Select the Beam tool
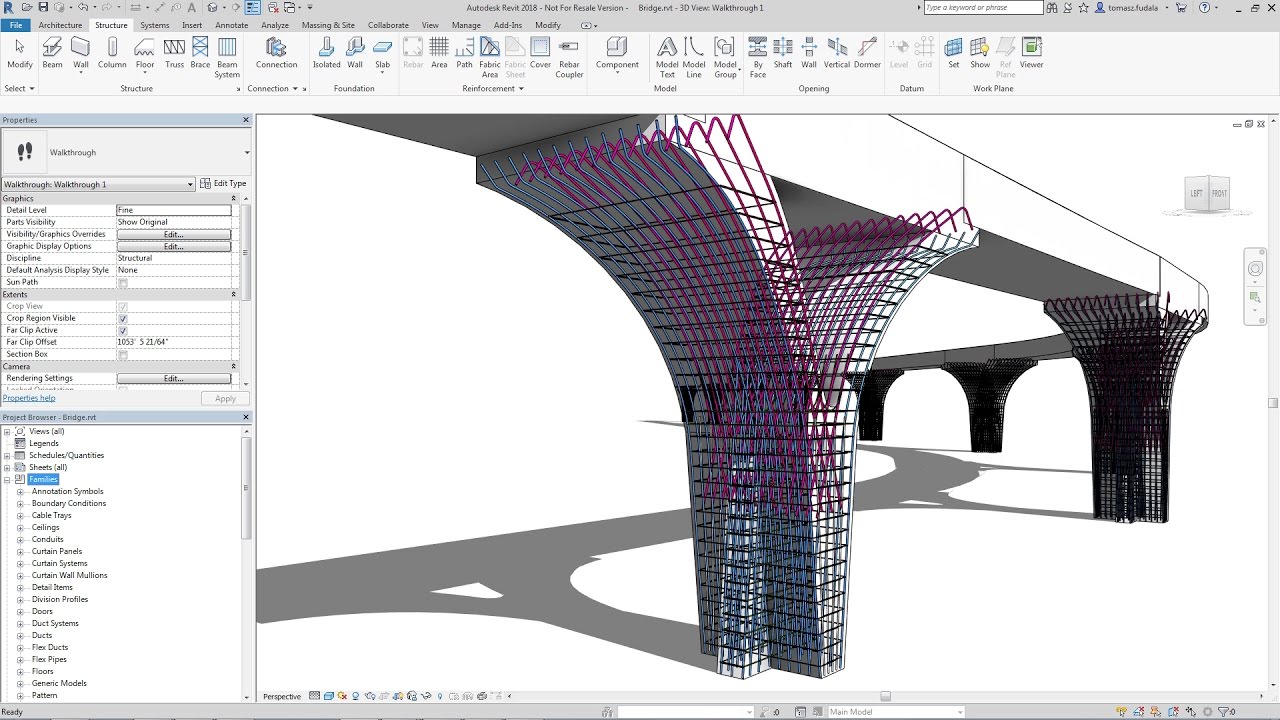 (x=51, y=54)
